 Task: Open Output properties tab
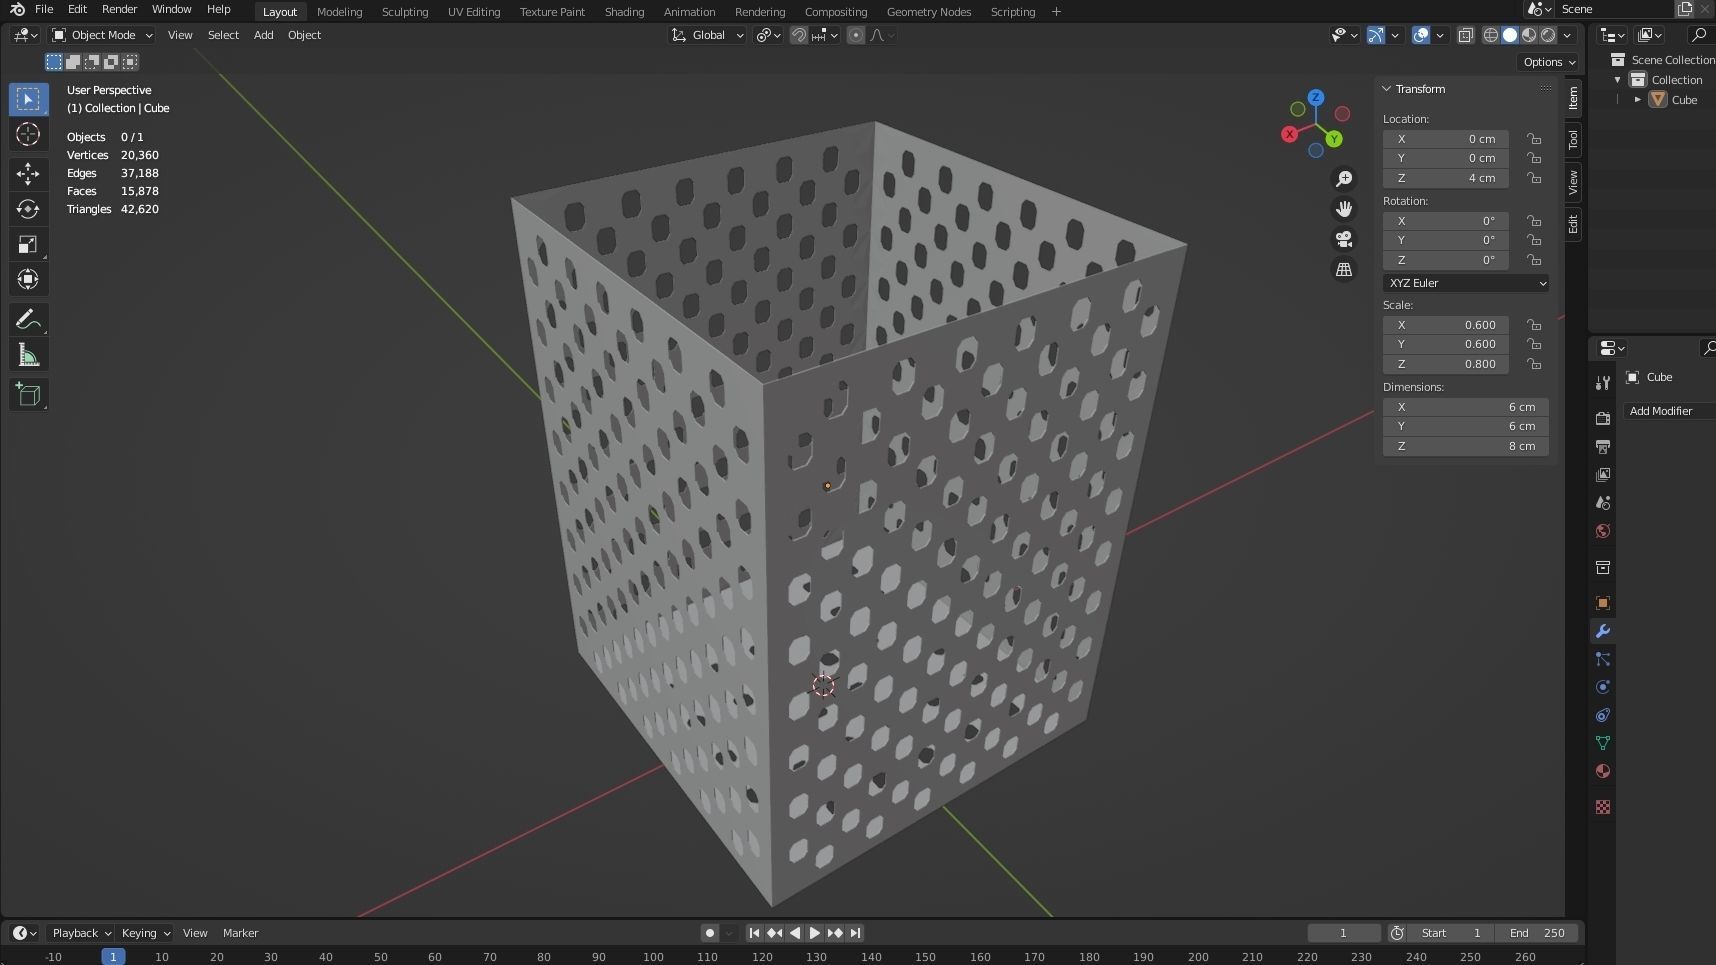point(1603,446)
